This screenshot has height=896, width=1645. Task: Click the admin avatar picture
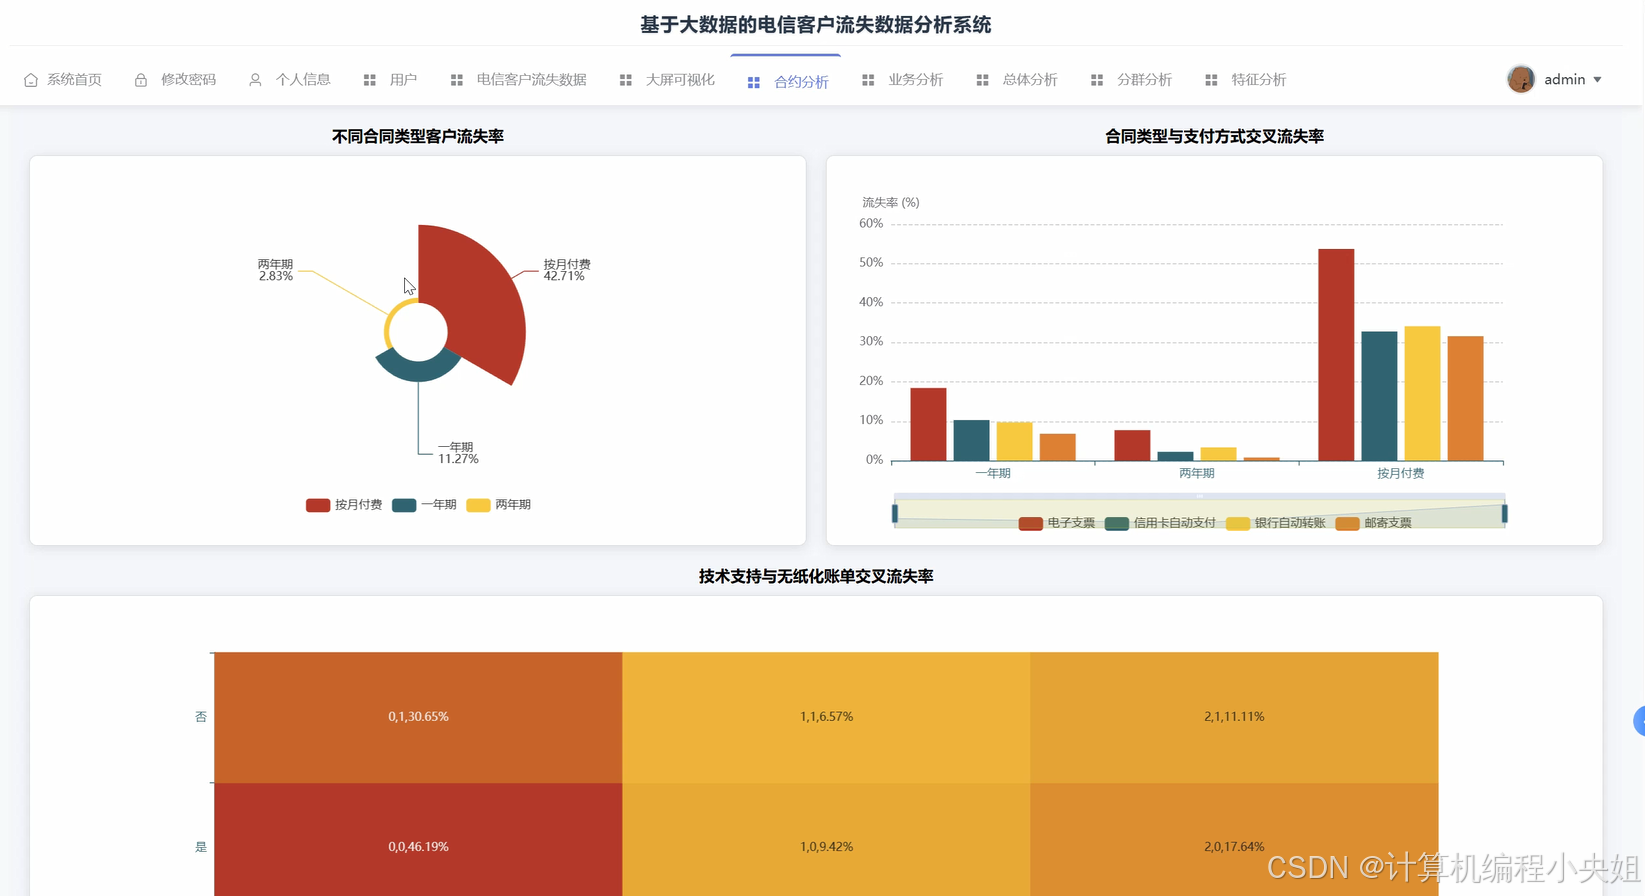1521,79
